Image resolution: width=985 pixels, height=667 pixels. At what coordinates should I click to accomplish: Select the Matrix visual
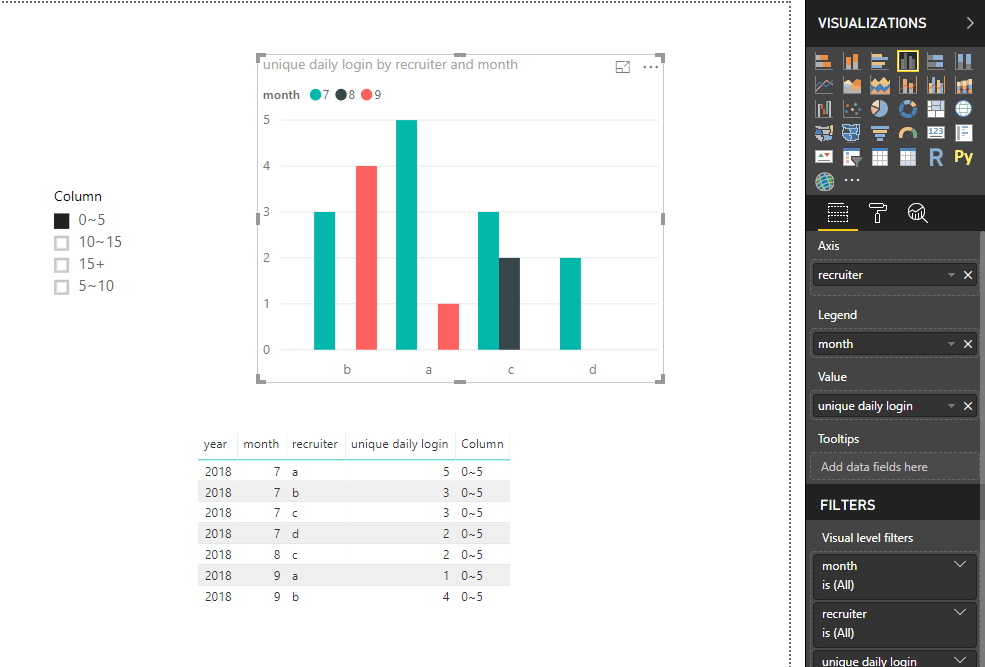click(x=908, y=157)
